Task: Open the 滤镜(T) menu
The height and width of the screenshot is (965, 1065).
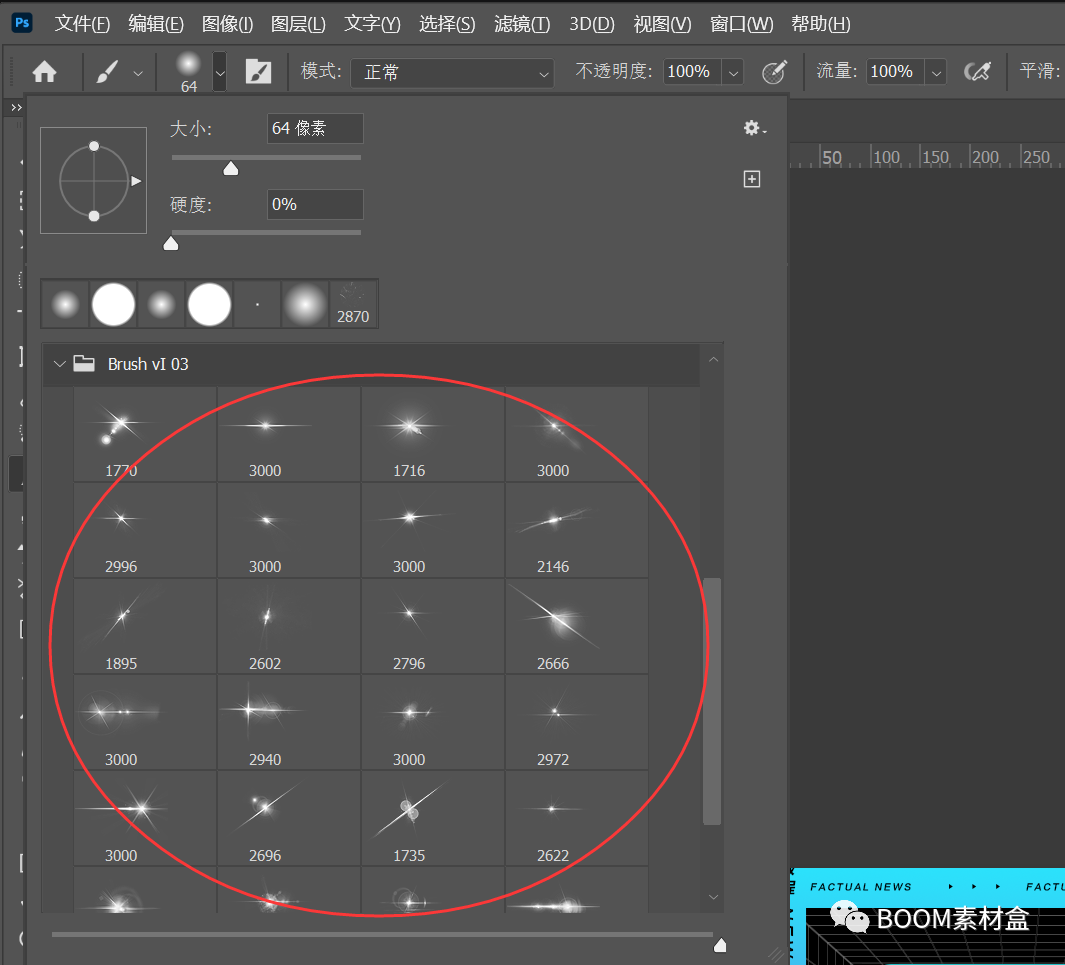Action: (522, 24)
